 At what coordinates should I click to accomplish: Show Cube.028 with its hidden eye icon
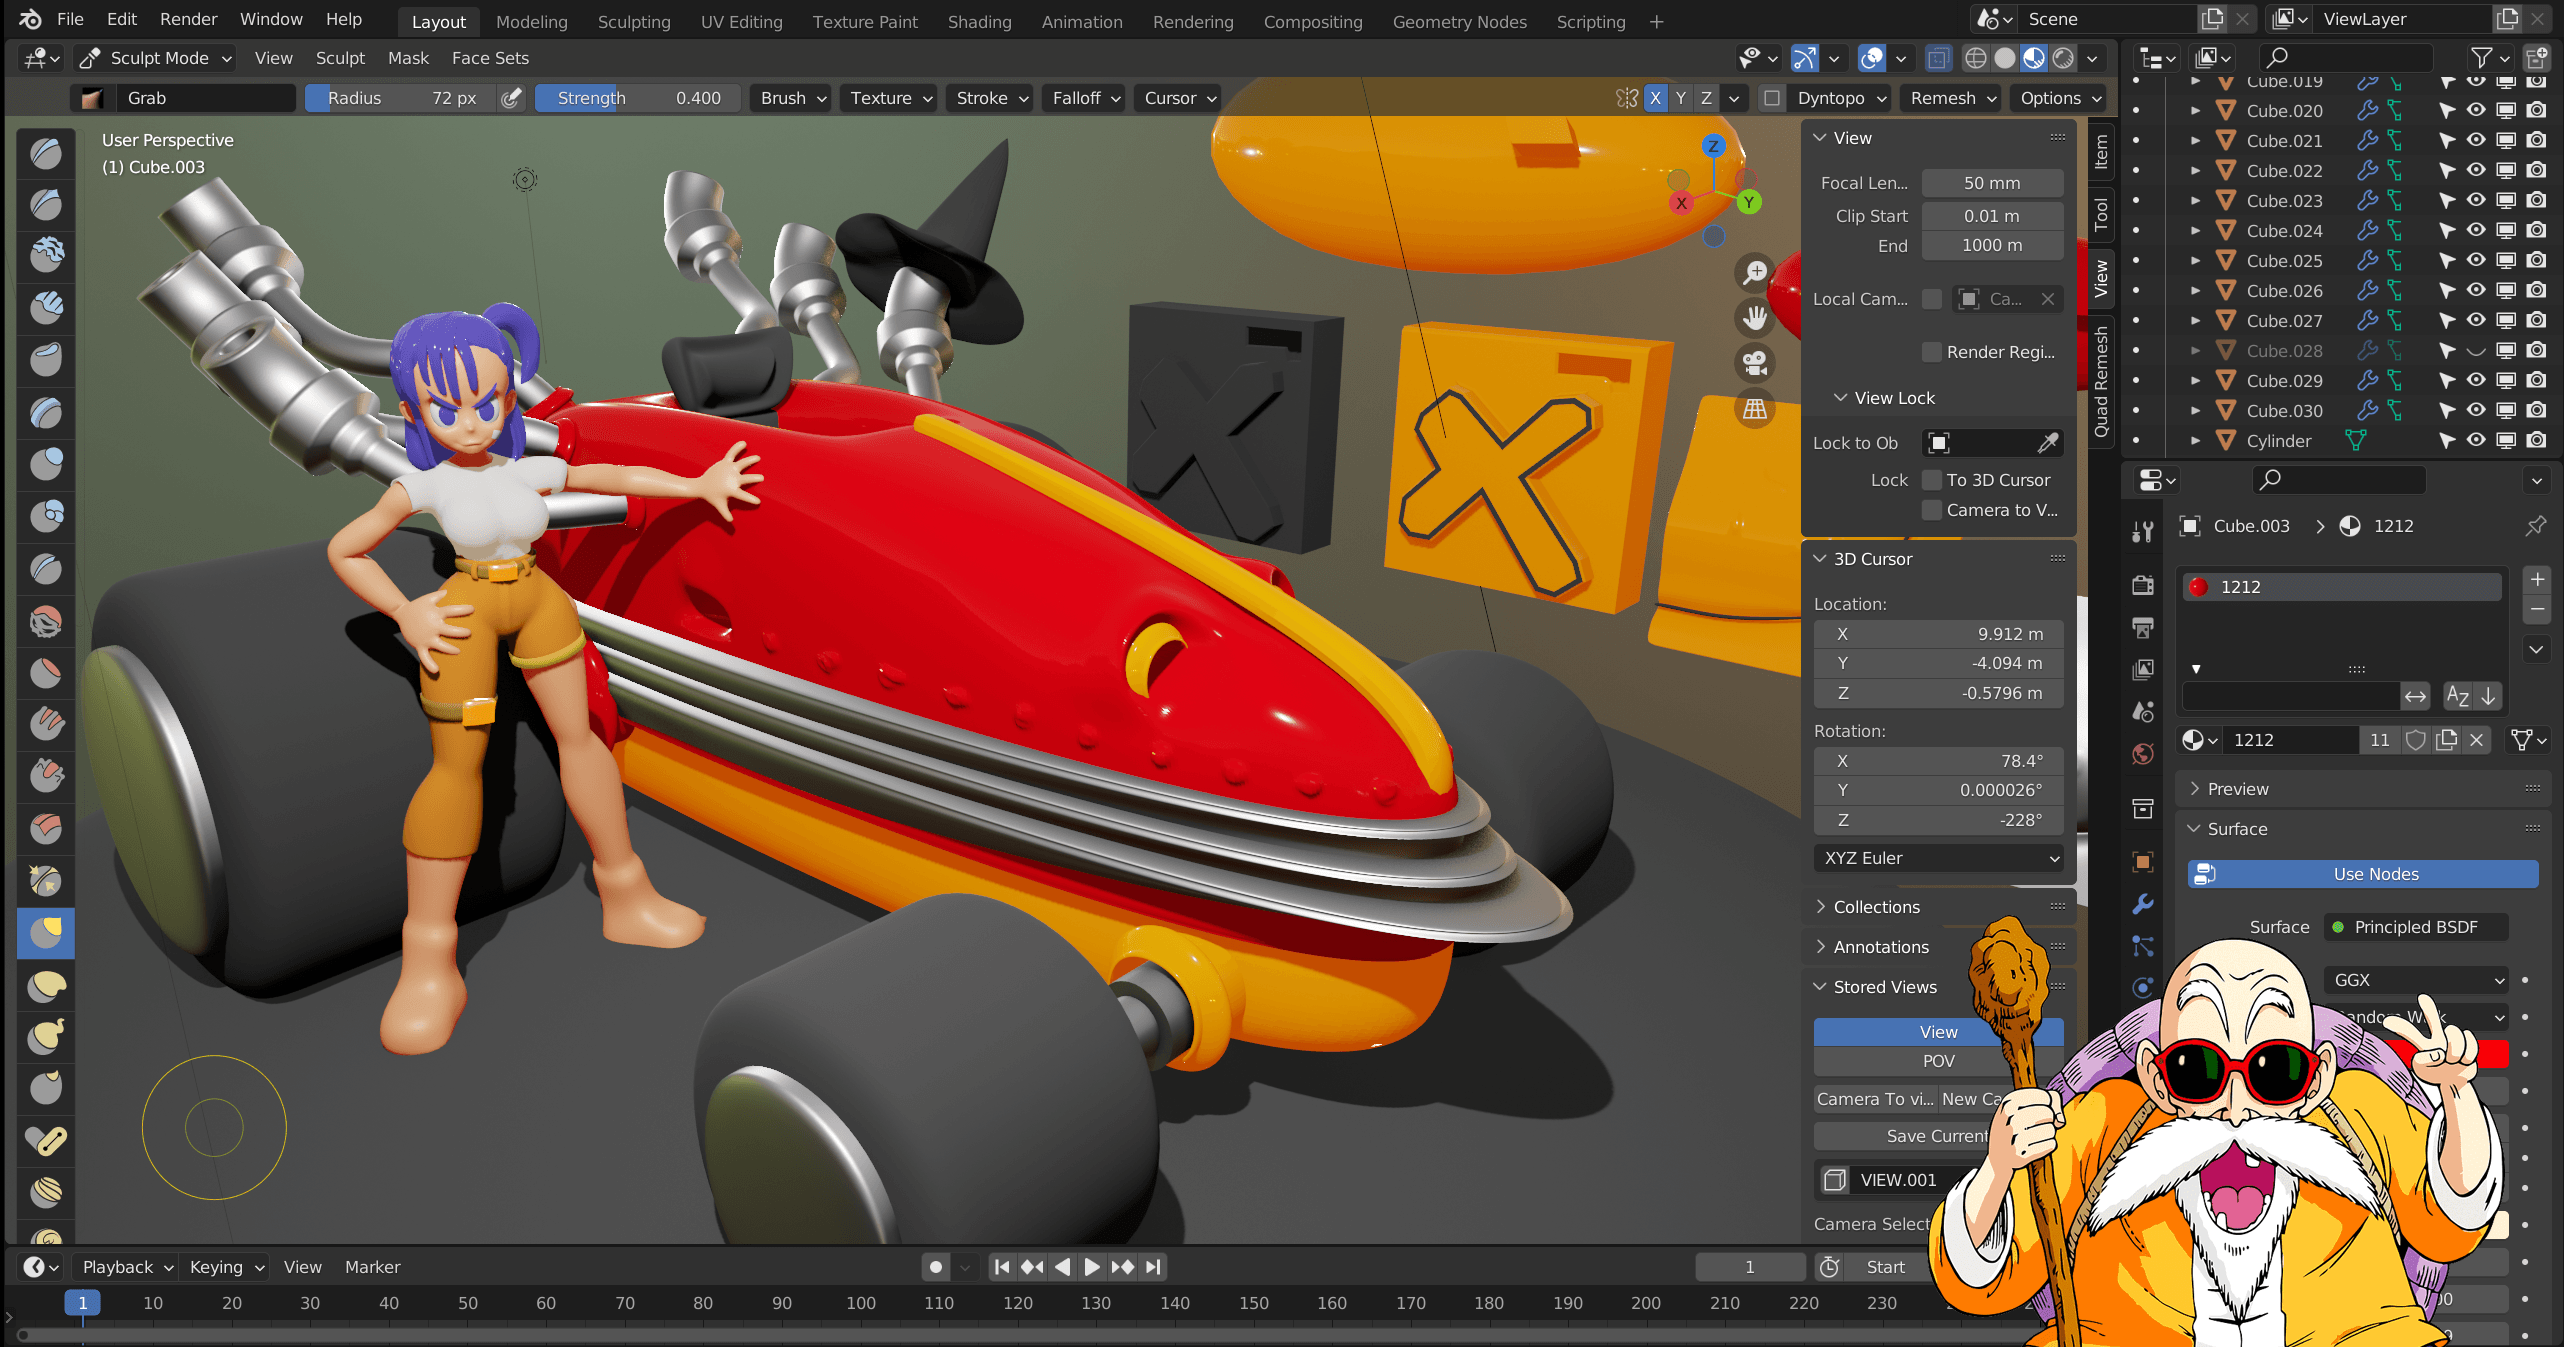[2476, 350]
